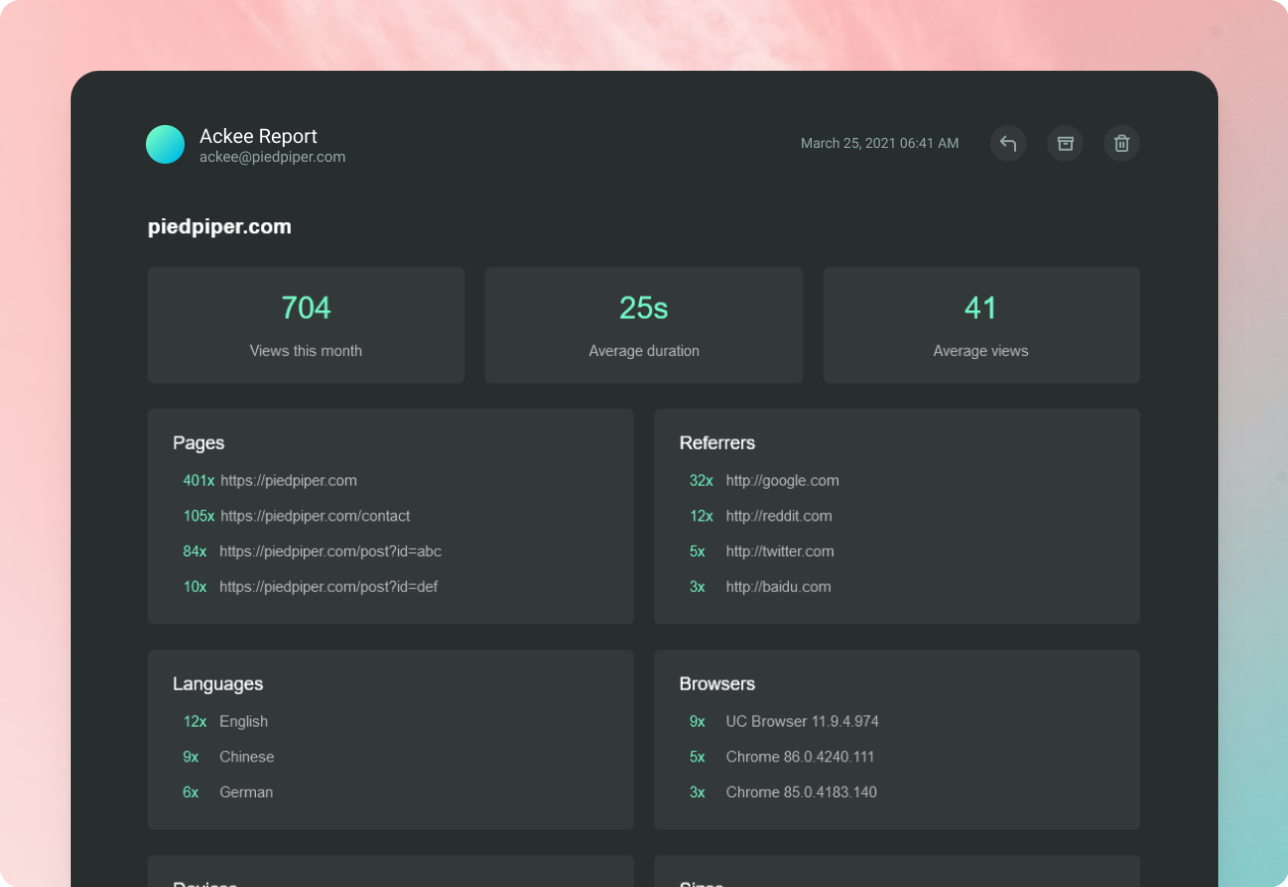The image size is (1288, 887).
Task: Click the reply arrow icon
Action: (1008, 144)
